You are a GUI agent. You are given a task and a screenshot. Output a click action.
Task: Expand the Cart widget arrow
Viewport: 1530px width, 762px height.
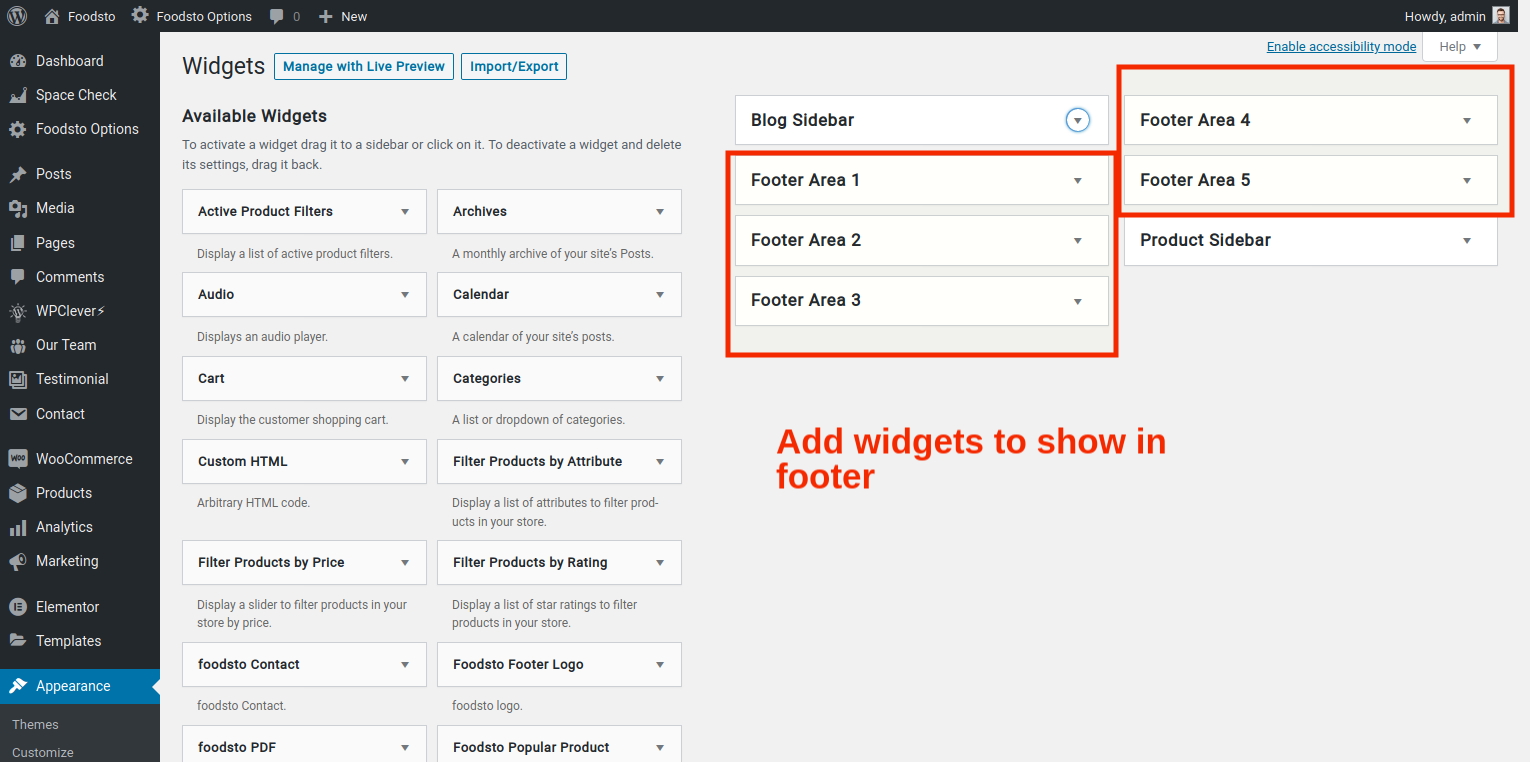405,379
